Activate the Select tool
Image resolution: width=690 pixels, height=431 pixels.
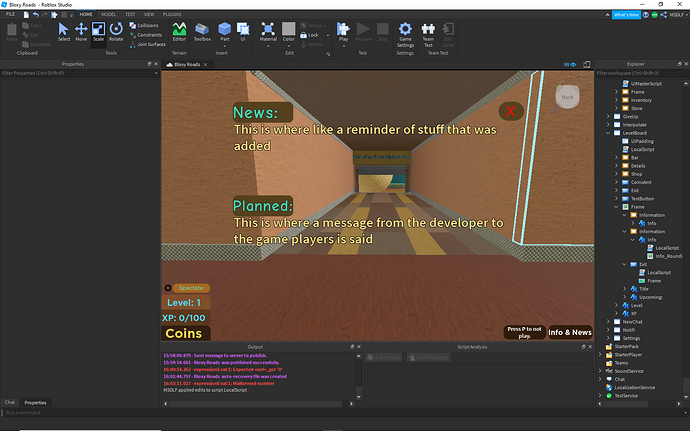(64, 32)
